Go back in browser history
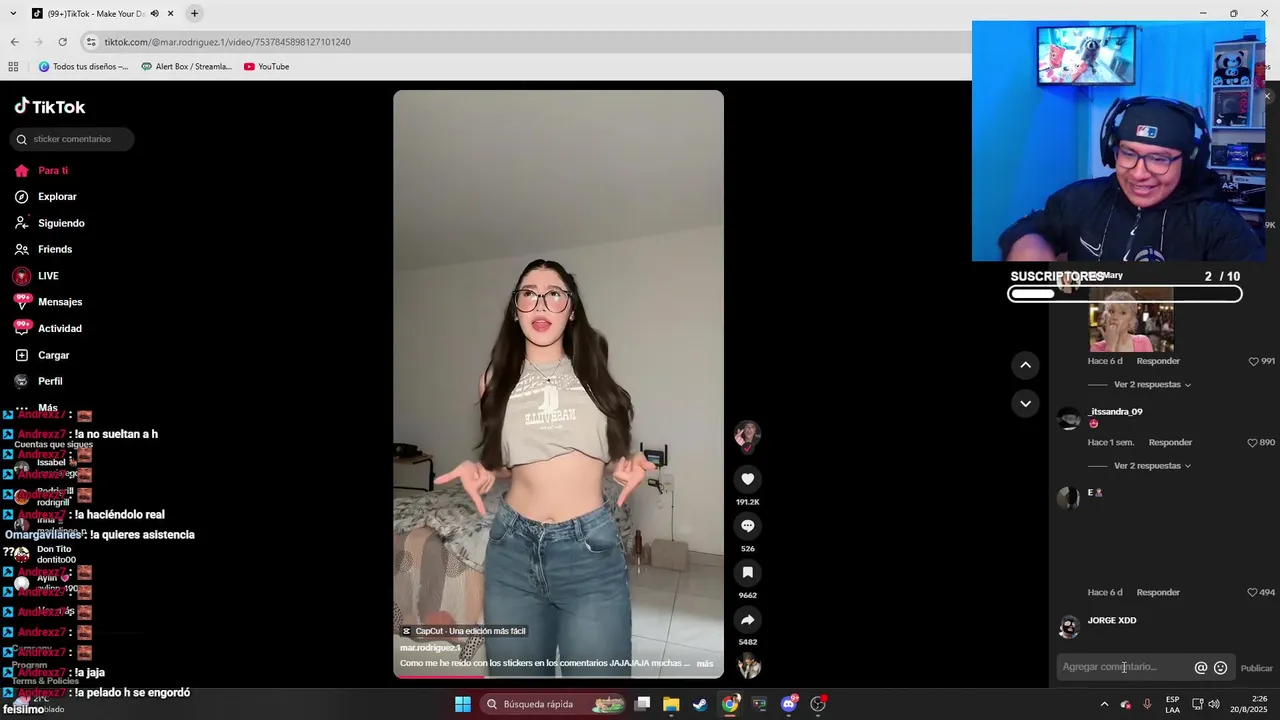Image resolution: width=1280 pixels, height=720 pixels. click(x=14, y=42)
